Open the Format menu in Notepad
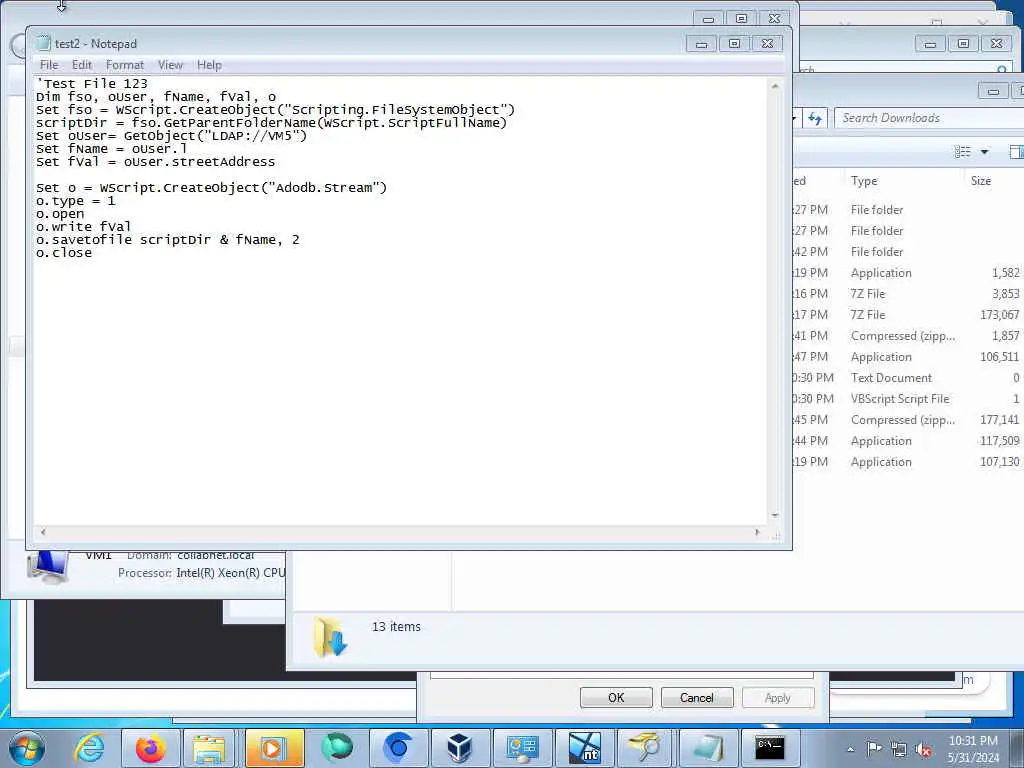The width and height of the screenshot is (1024, 768). click(125, 65)
